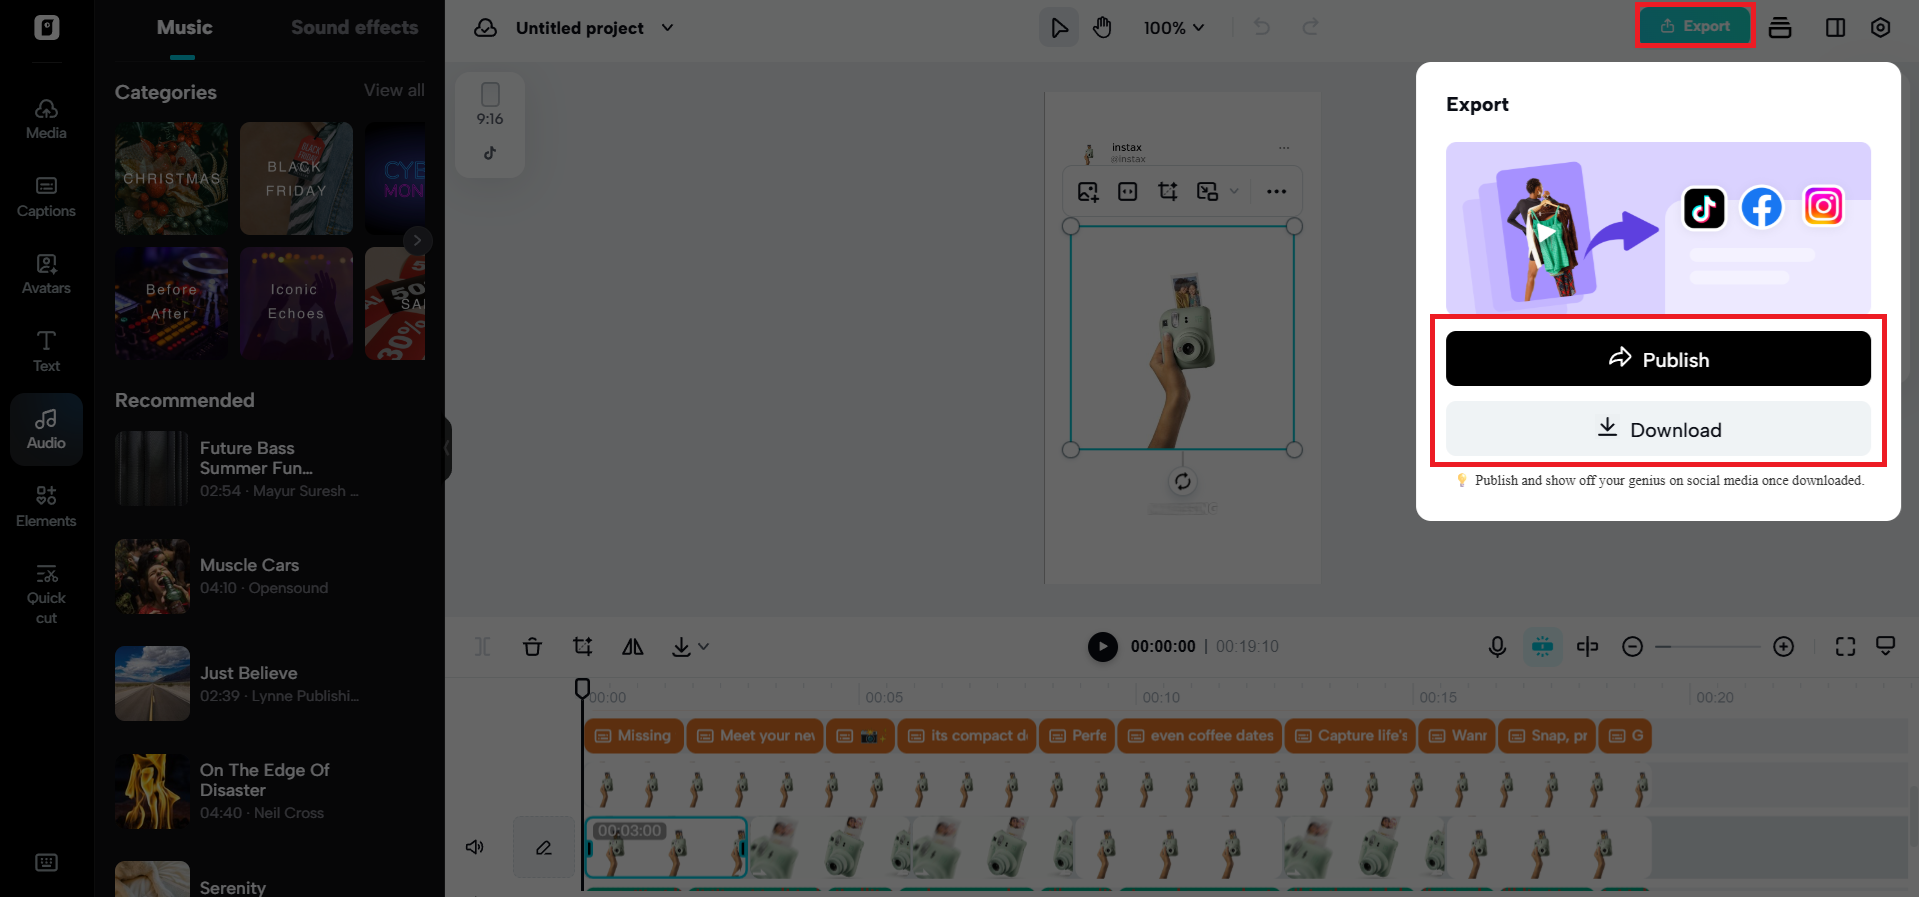The width and height of the screenshot is (1919, 897).
Task: Activate the hand pan tool
Action: point(1102,27)
